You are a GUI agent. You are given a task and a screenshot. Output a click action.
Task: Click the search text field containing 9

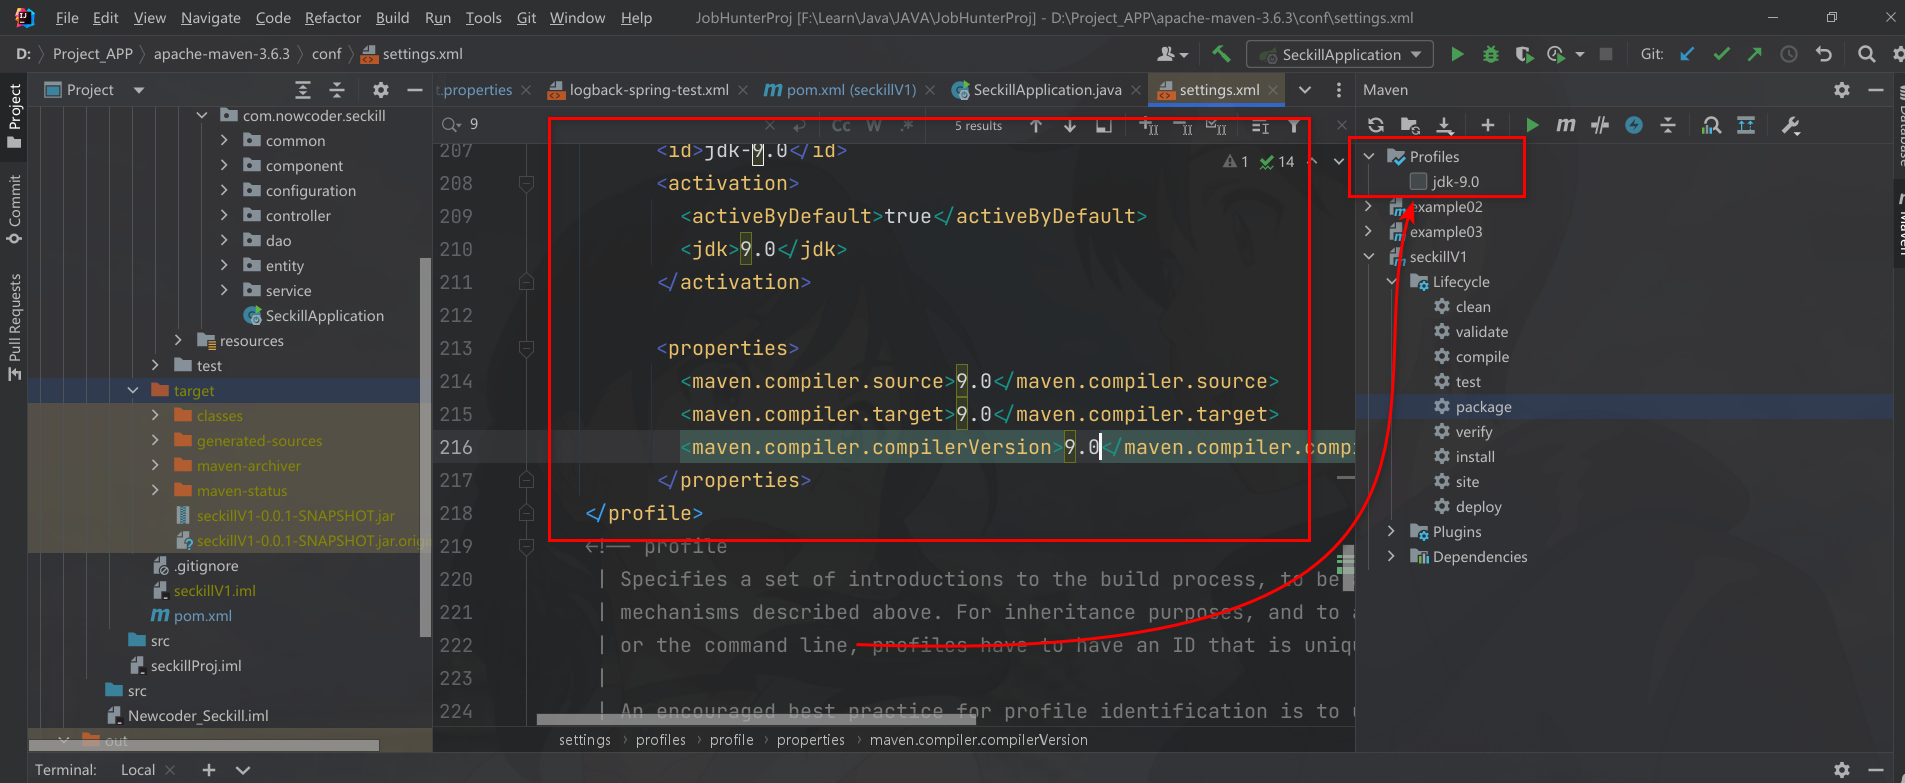click(x=610, y=125)
